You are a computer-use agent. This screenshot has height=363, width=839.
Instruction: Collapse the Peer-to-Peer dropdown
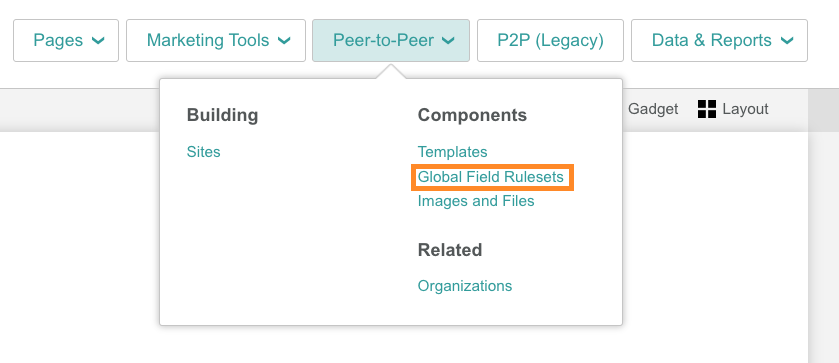pos(391,41)
